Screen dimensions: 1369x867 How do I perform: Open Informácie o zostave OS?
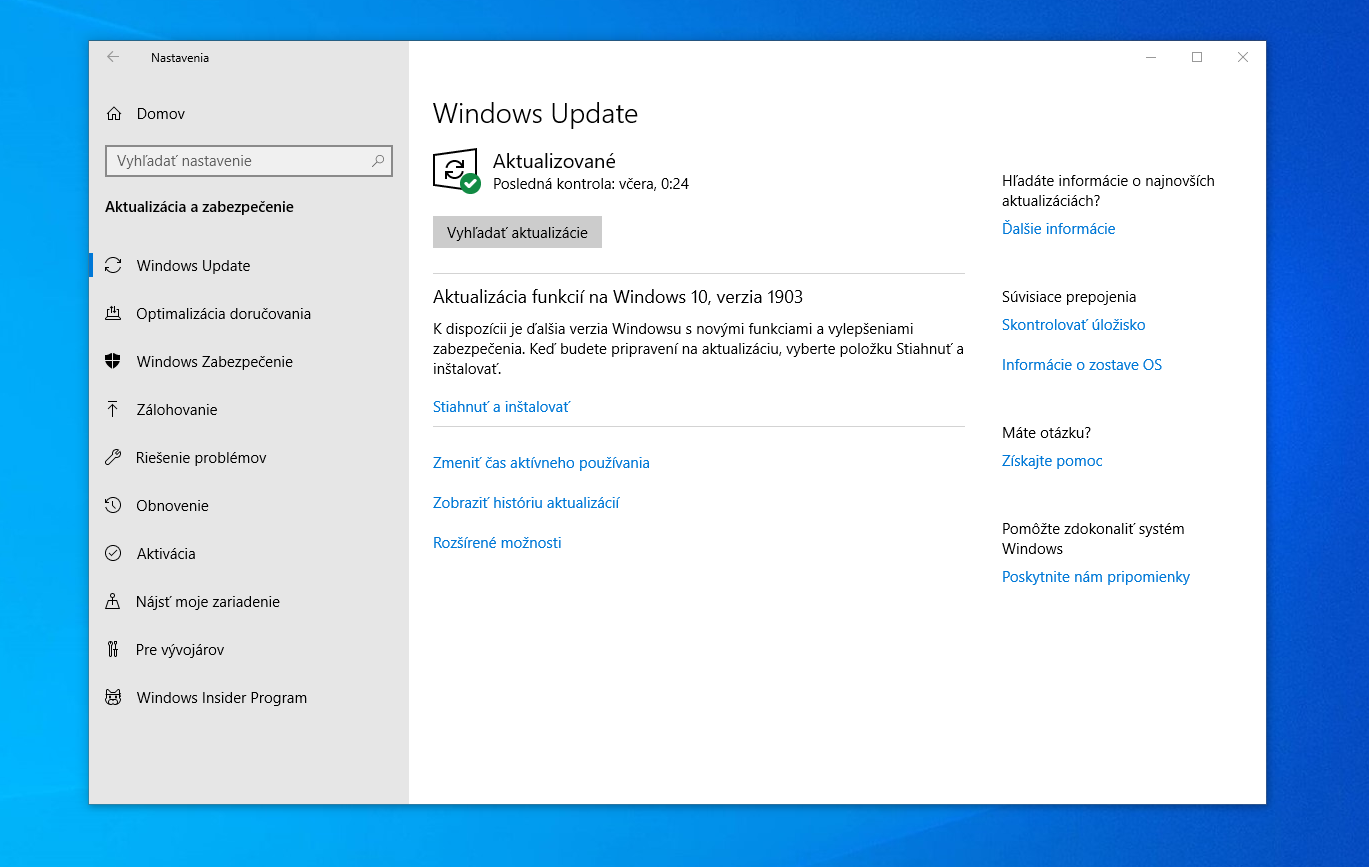[1082, 365]
